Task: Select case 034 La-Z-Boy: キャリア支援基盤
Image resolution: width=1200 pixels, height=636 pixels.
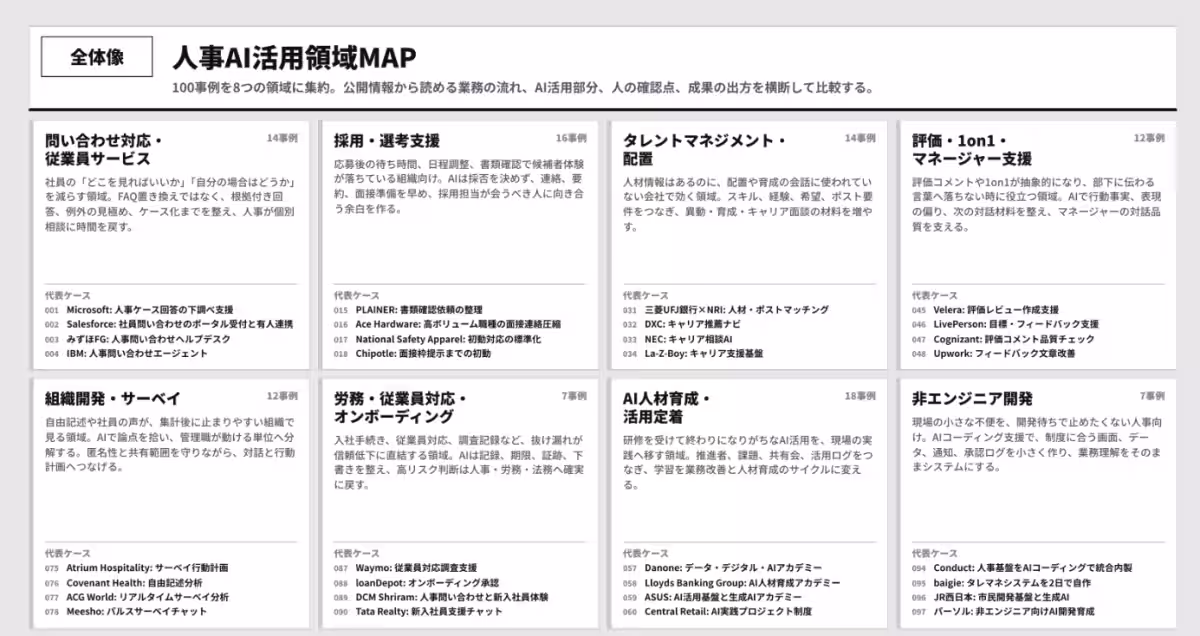Action: (692, 353)
